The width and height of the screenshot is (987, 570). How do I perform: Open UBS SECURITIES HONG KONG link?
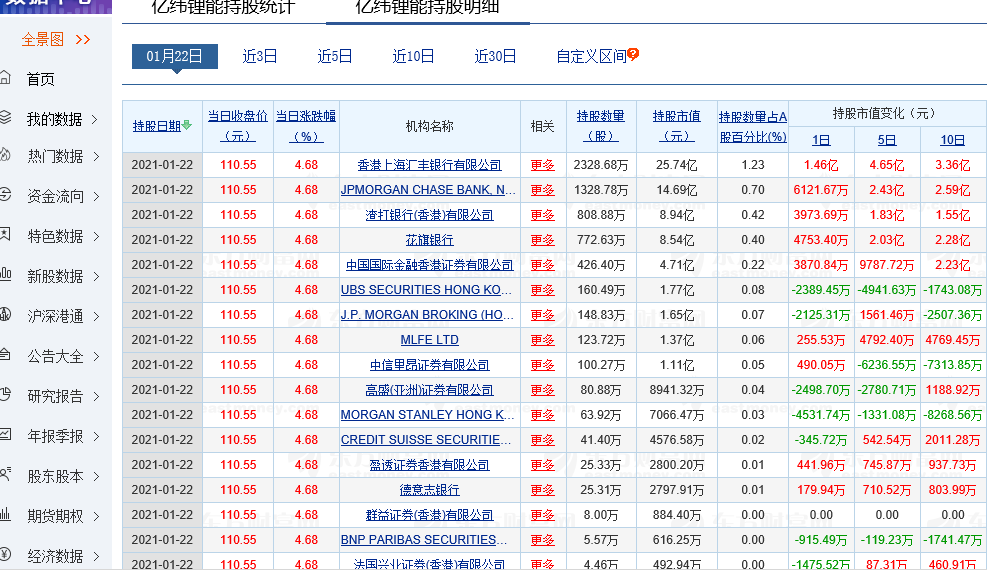click(426, 290)
